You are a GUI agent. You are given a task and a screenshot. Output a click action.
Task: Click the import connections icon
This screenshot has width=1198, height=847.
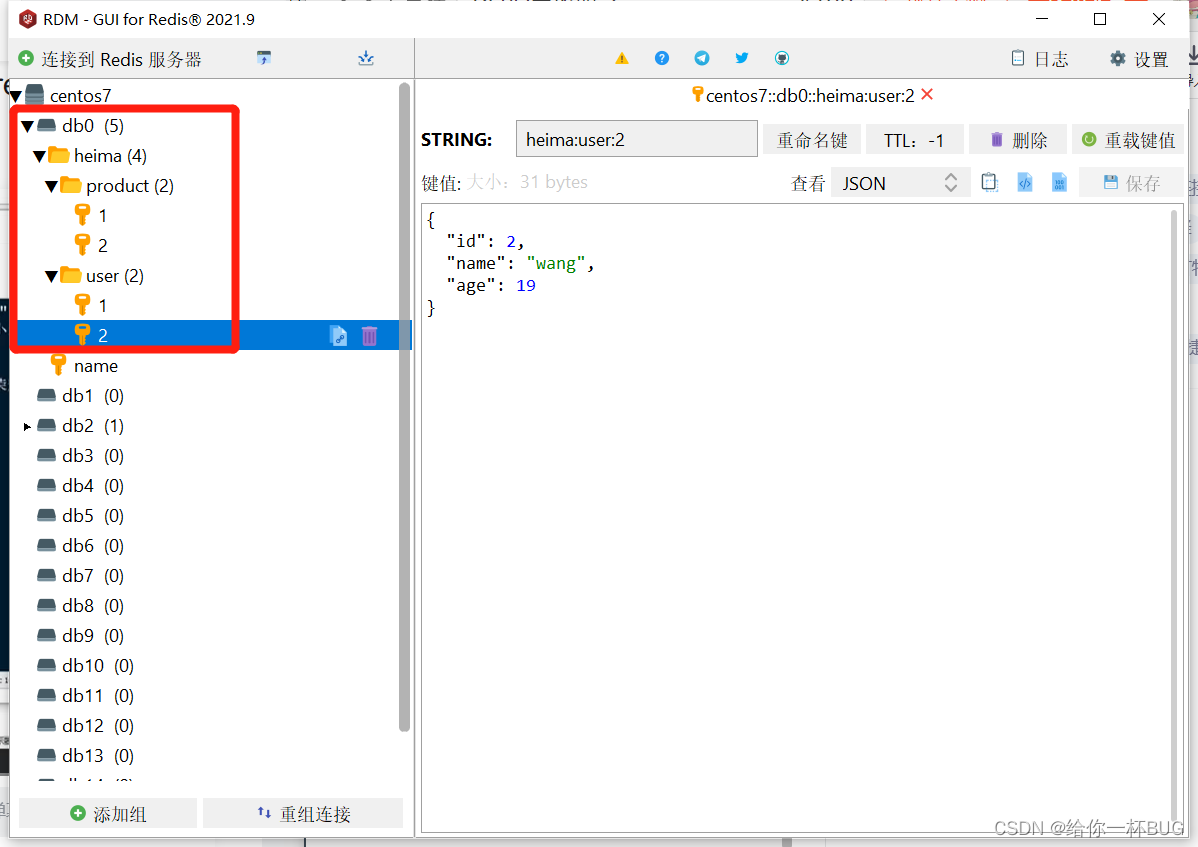(x=264, y=58)
